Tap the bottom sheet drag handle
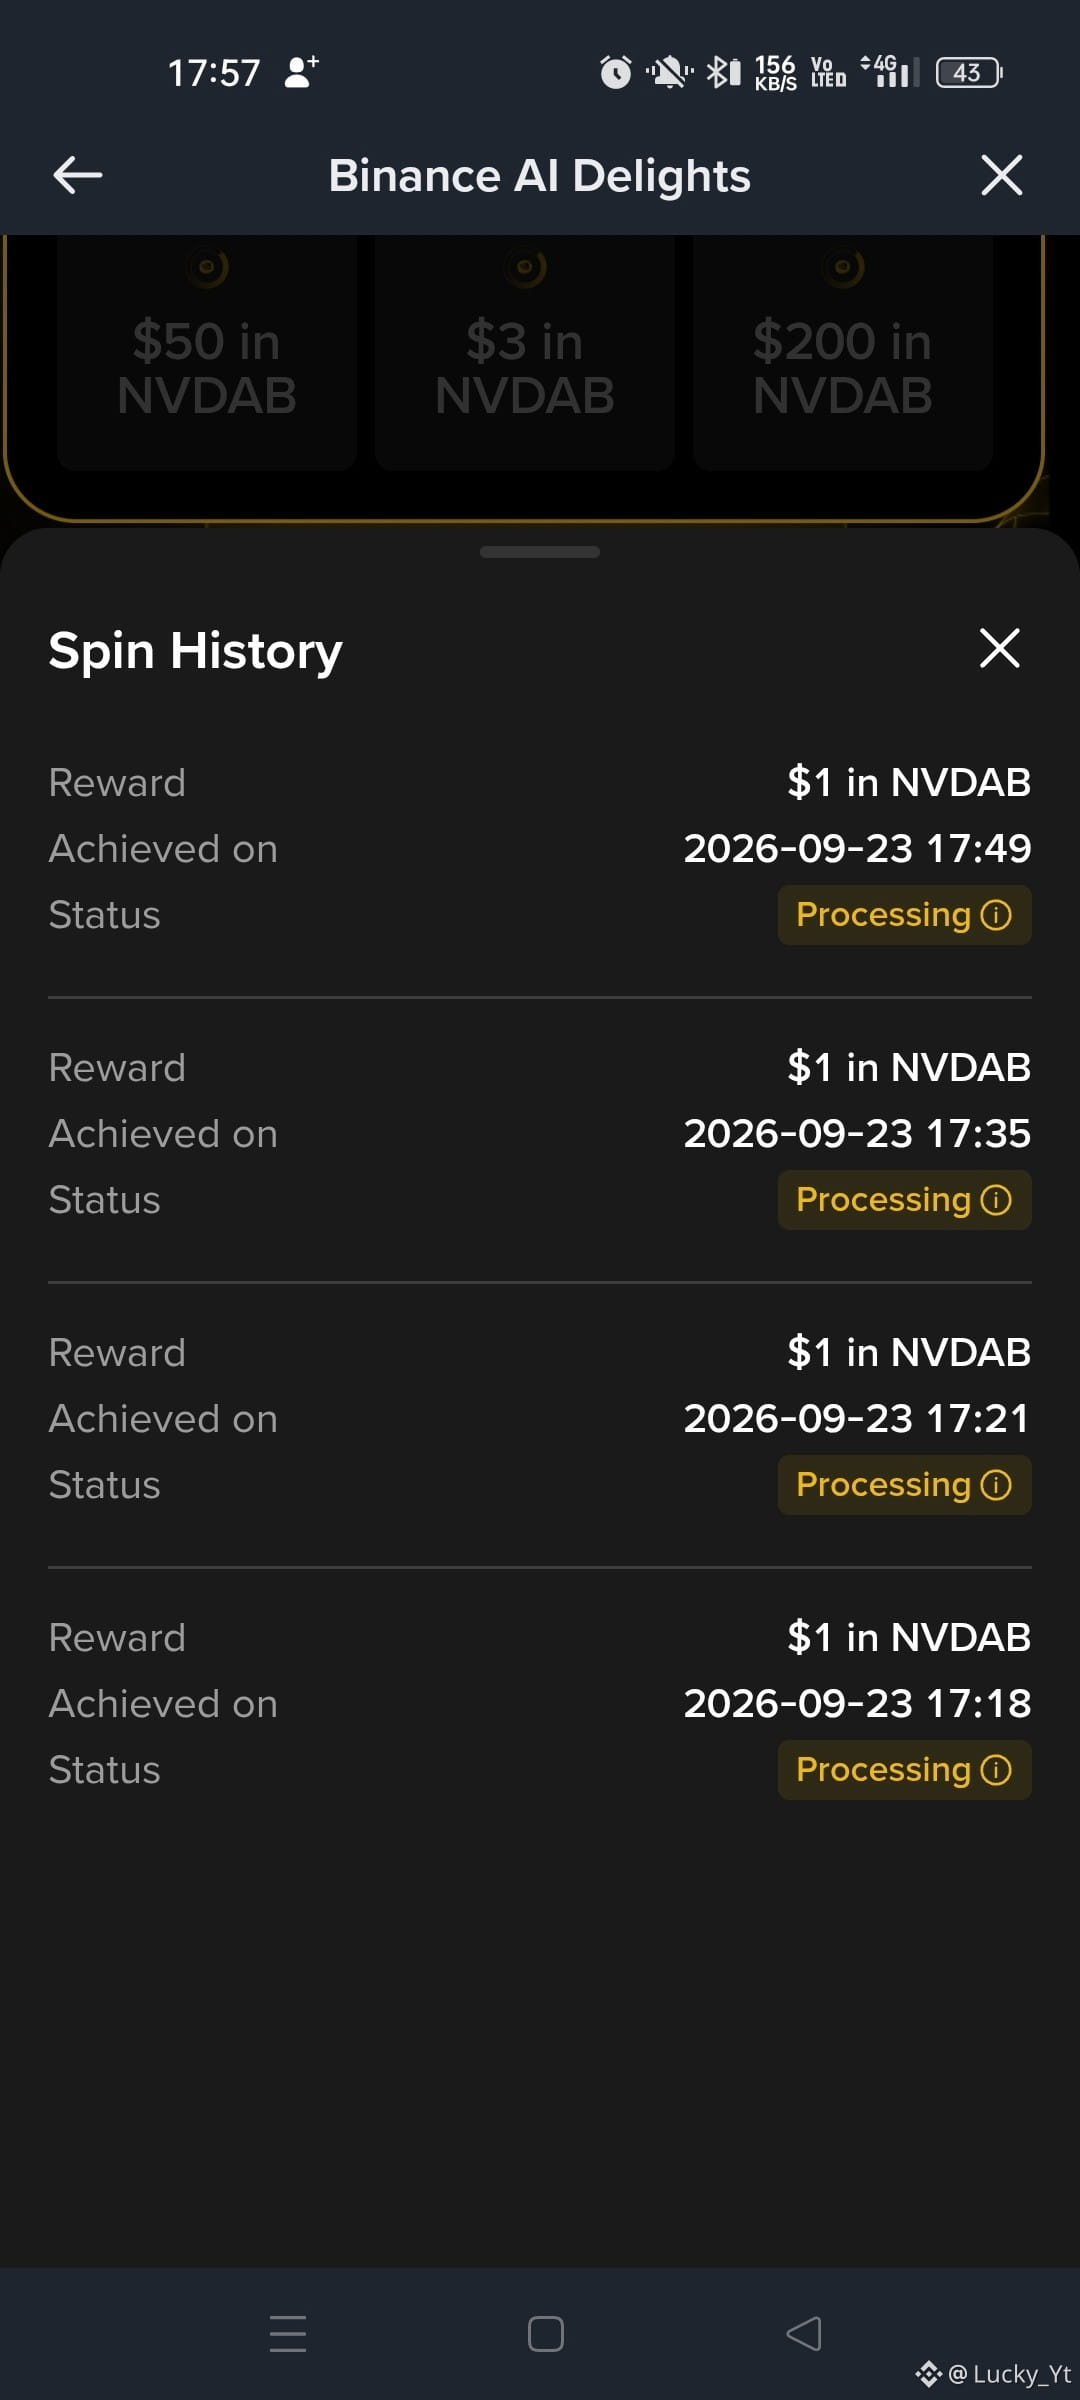This screenshot has height=2400, width=1080. click(540, 552)
